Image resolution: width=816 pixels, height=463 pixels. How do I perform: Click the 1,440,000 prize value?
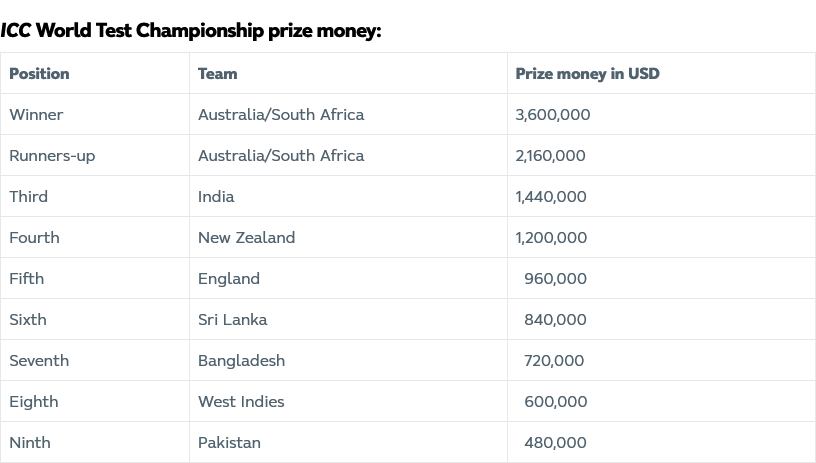coord(551,197)
